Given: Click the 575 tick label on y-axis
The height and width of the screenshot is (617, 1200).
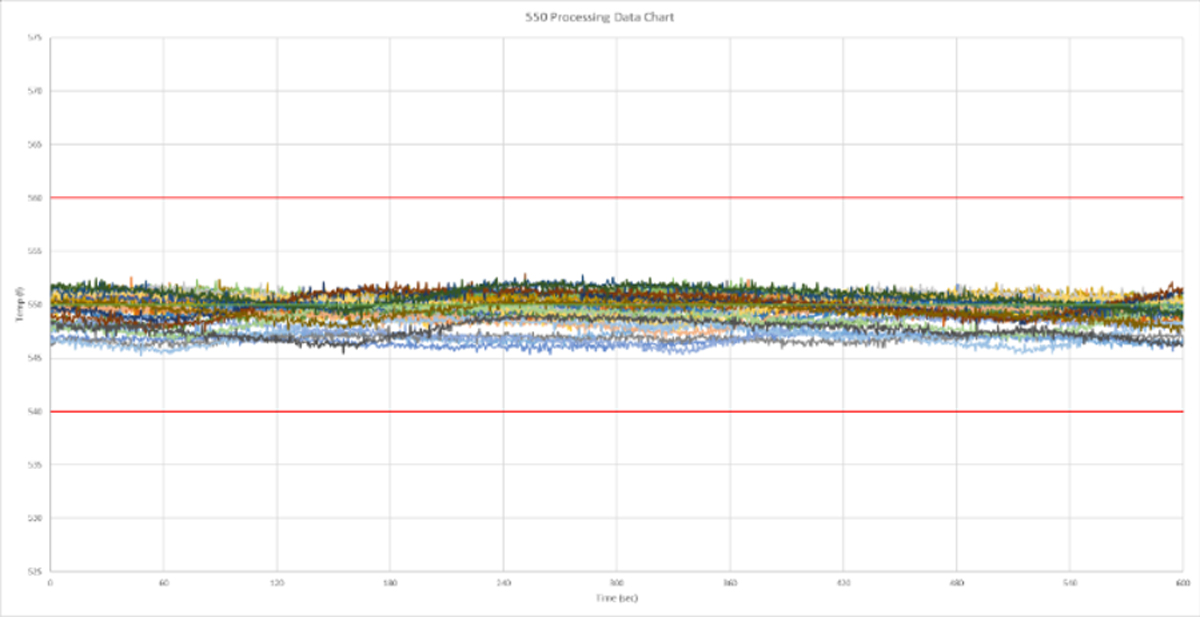Looking at the screenshot, I should click(x=36, y=37).
